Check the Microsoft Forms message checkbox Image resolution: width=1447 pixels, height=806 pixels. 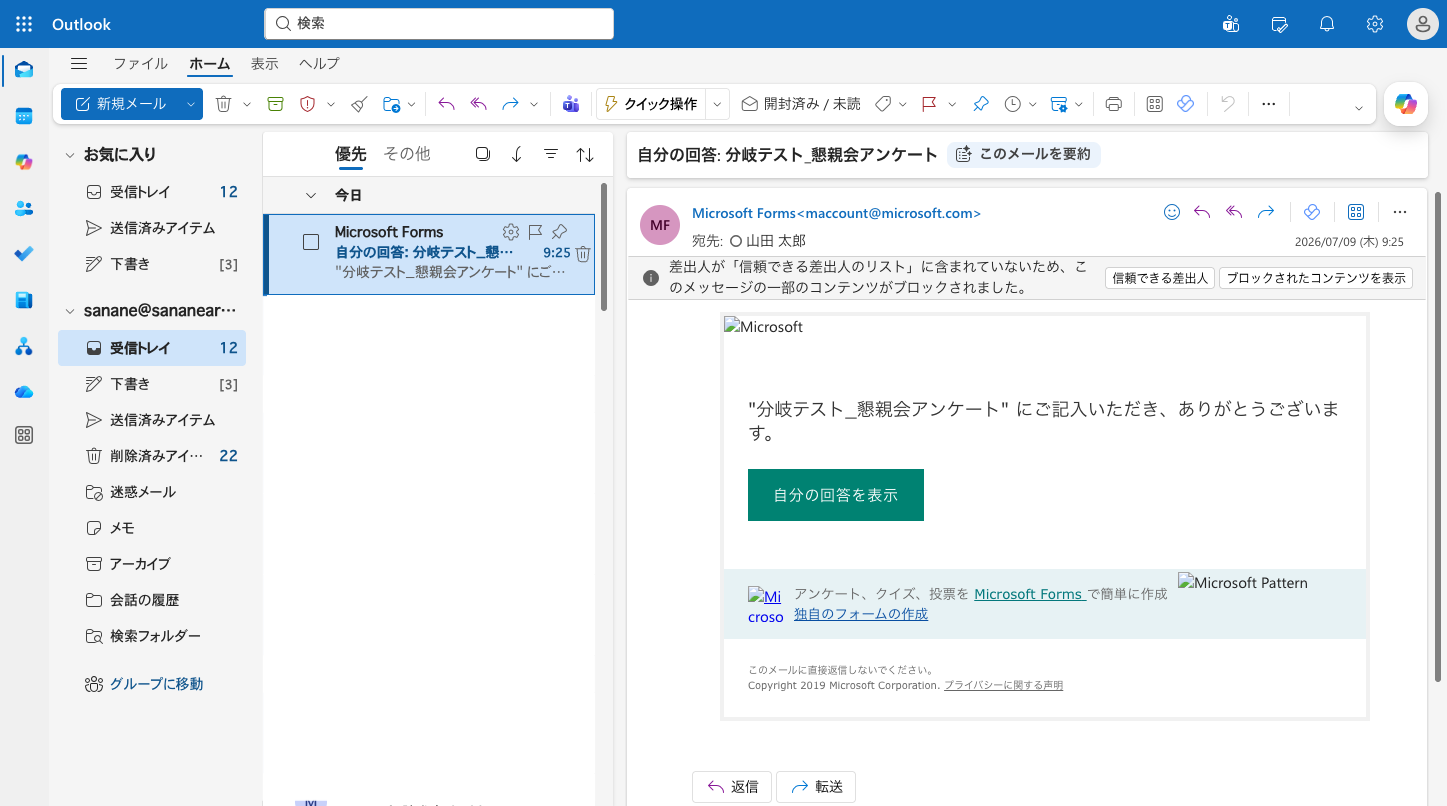[311, 242]
